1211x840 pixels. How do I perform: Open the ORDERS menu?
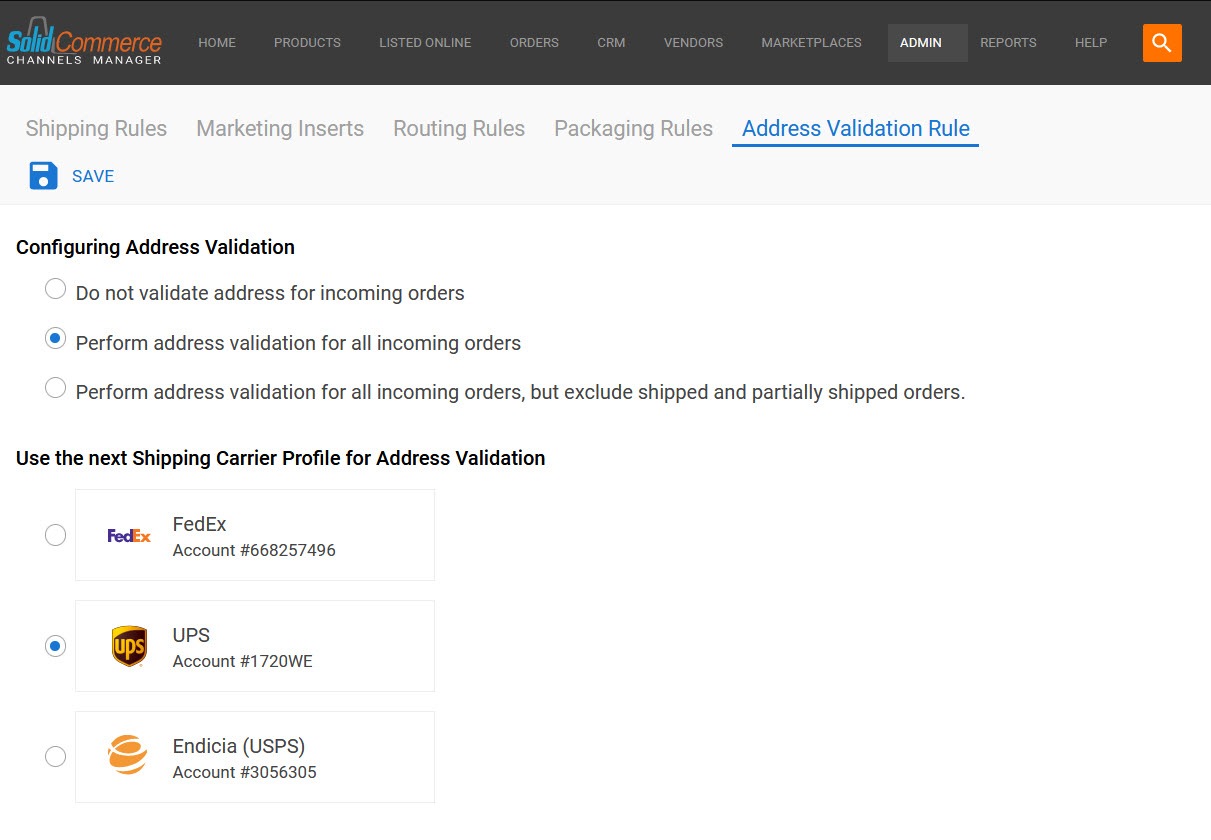pyautogui.click(x=534, y=43)
